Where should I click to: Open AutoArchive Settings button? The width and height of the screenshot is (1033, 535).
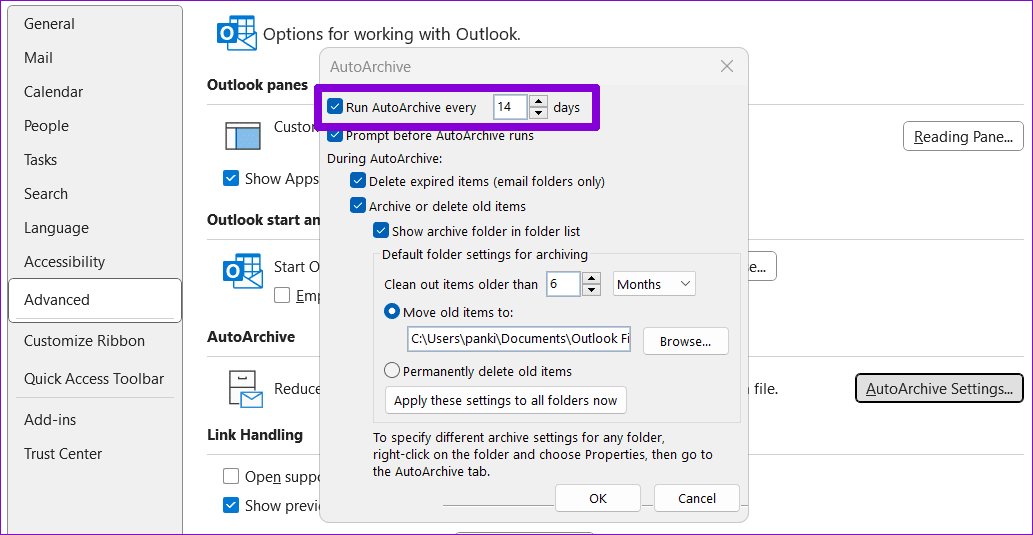click(x=939, y=389)
